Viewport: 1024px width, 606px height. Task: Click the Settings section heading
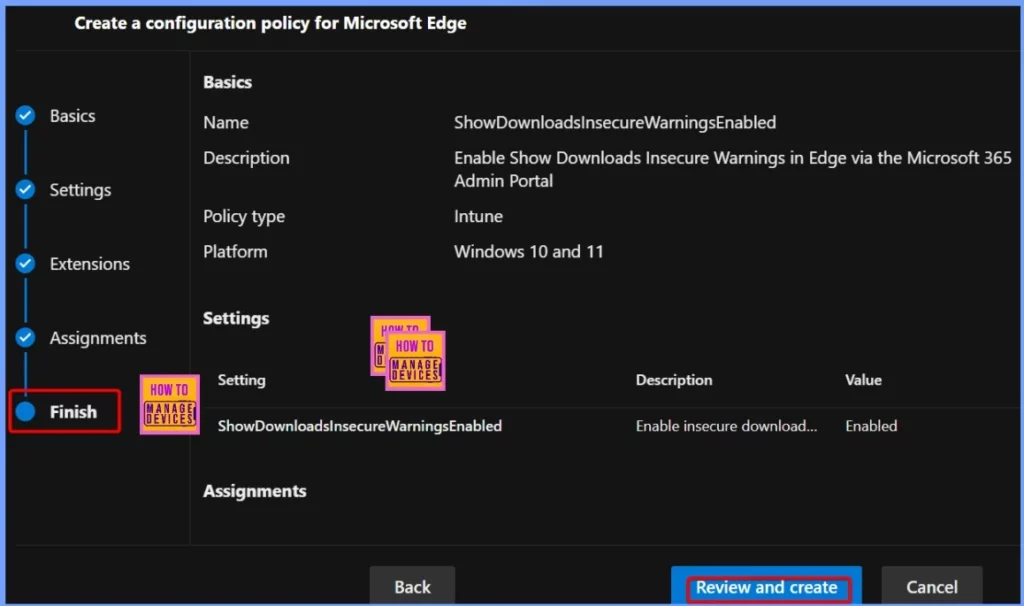coord(236,319)
